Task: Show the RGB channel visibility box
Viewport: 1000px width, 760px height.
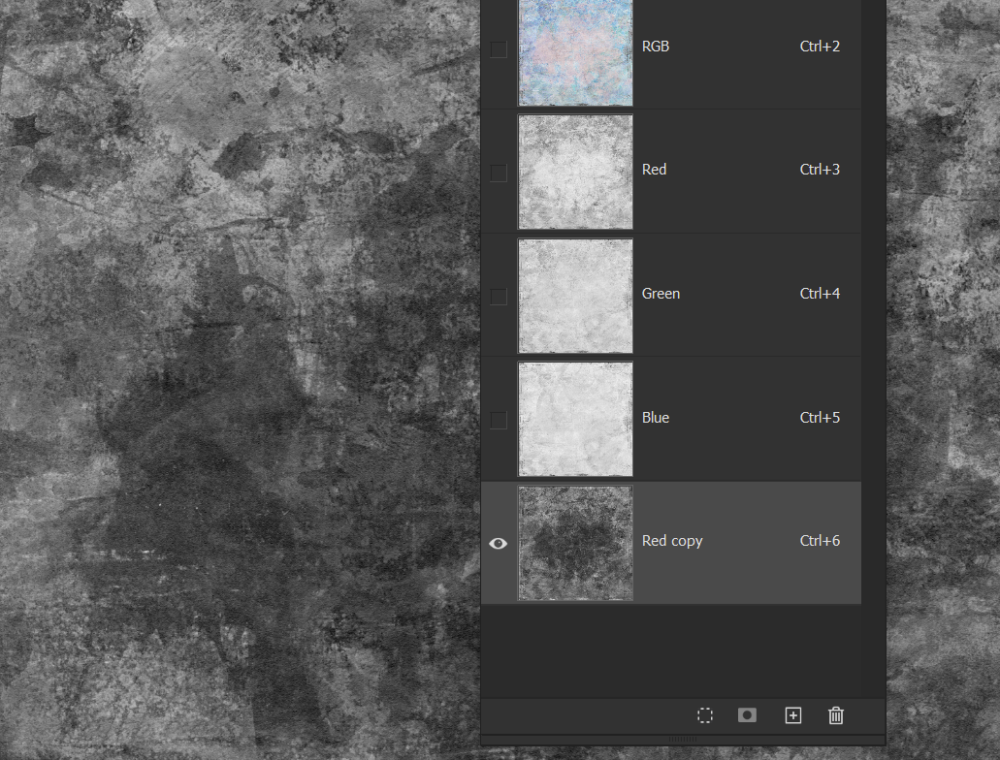Action: click(x=498, y=49)
